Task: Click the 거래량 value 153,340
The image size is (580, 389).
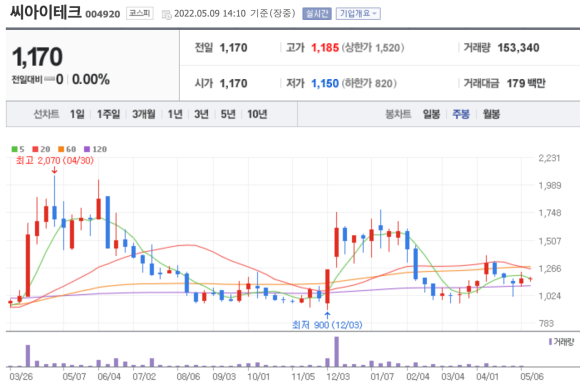Action: [x=518, y=48]
